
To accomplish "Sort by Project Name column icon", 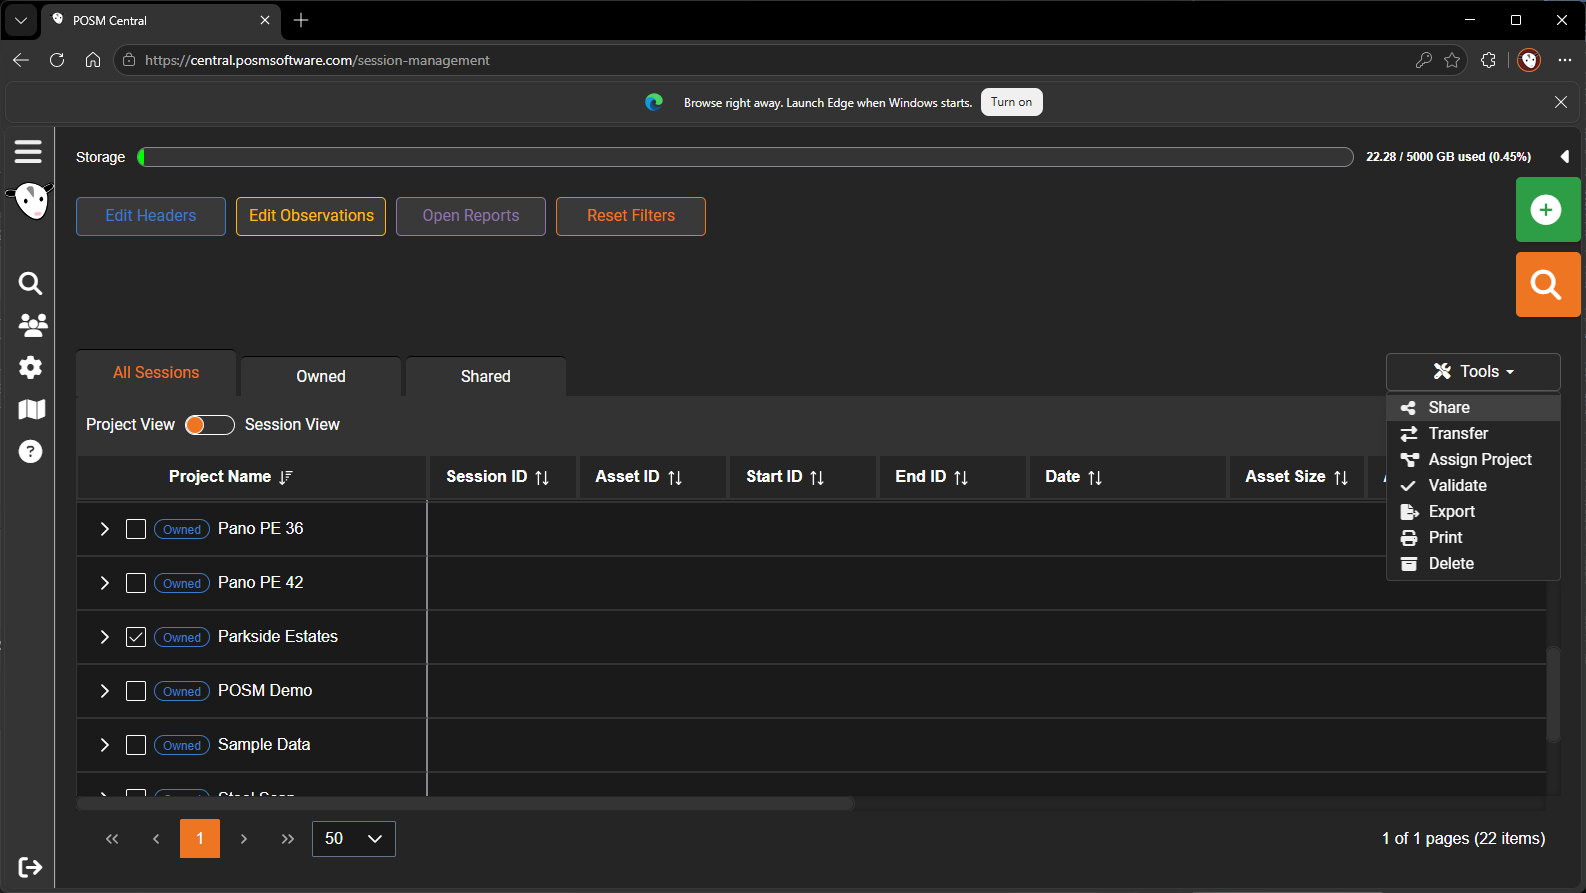I will 286,477.
